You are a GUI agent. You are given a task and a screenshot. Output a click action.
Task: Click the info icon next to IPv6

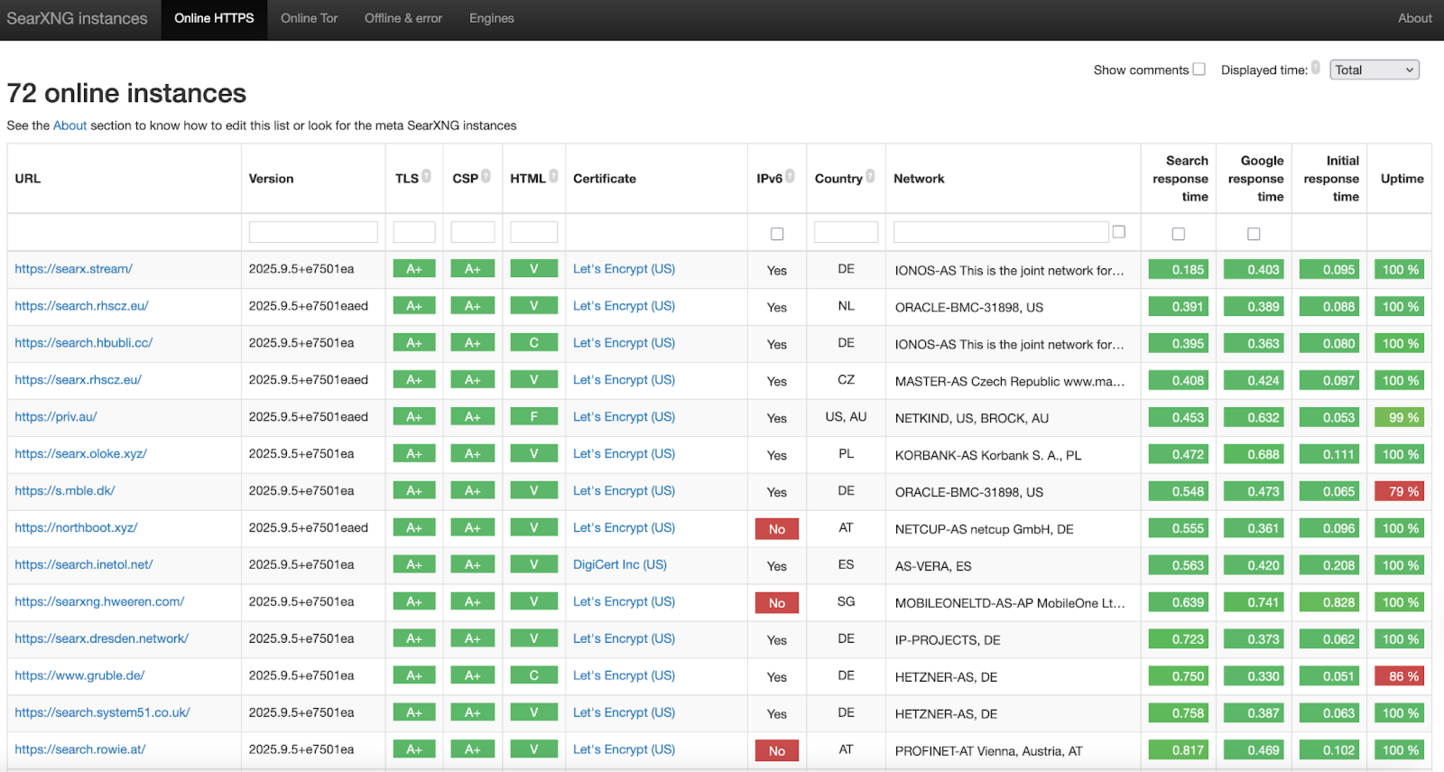point(790,177)
